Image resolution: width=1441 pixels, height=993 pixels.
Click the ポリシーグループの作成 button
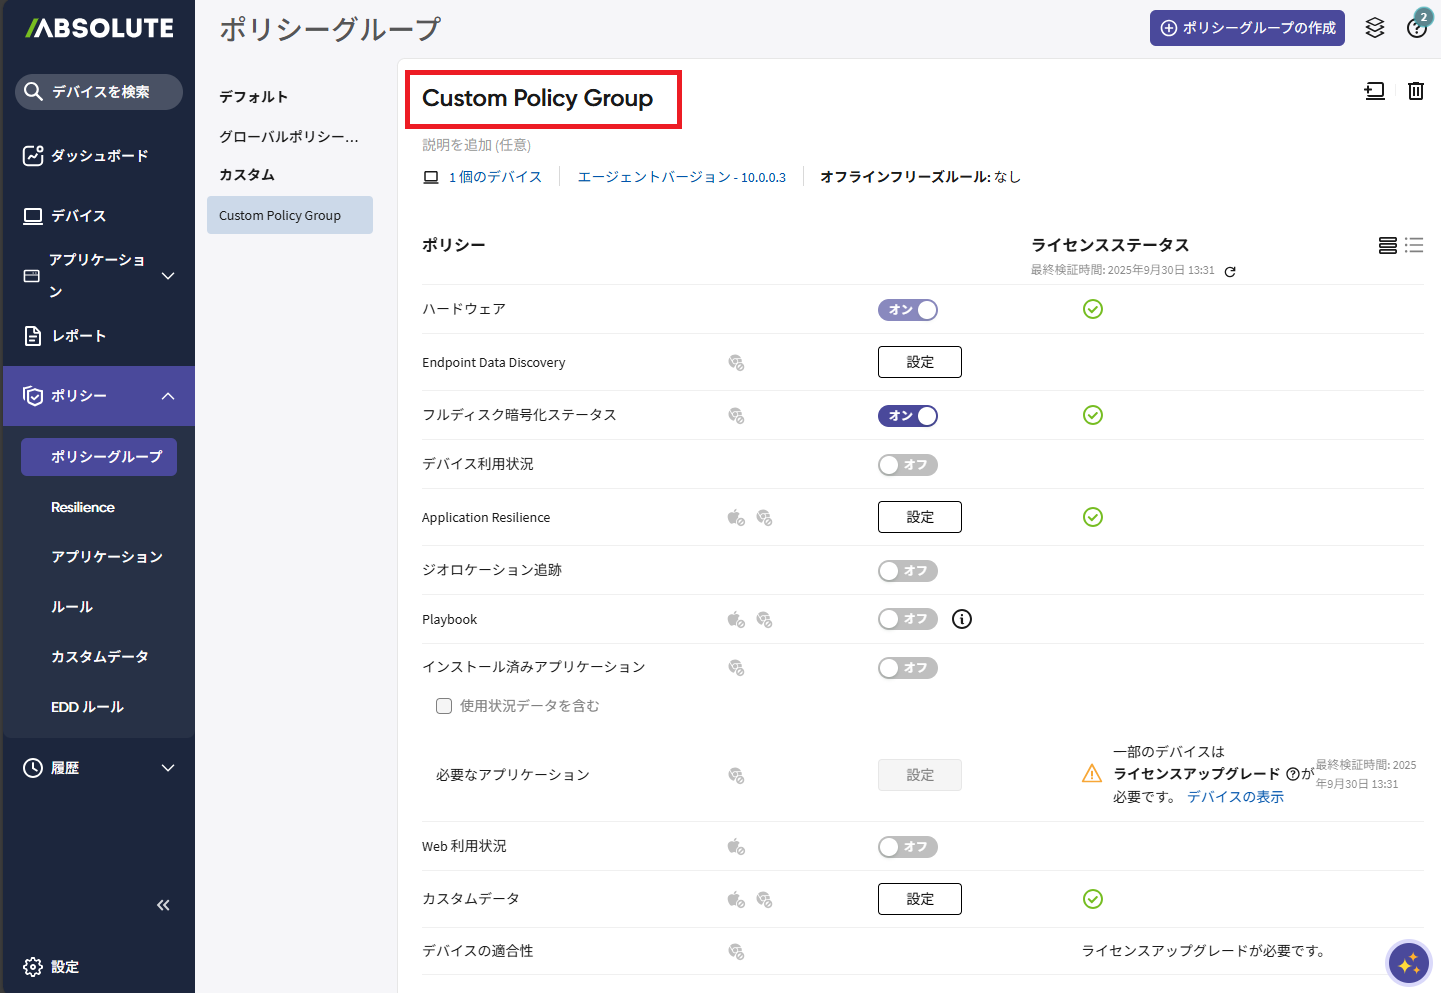coord(1246,28)
